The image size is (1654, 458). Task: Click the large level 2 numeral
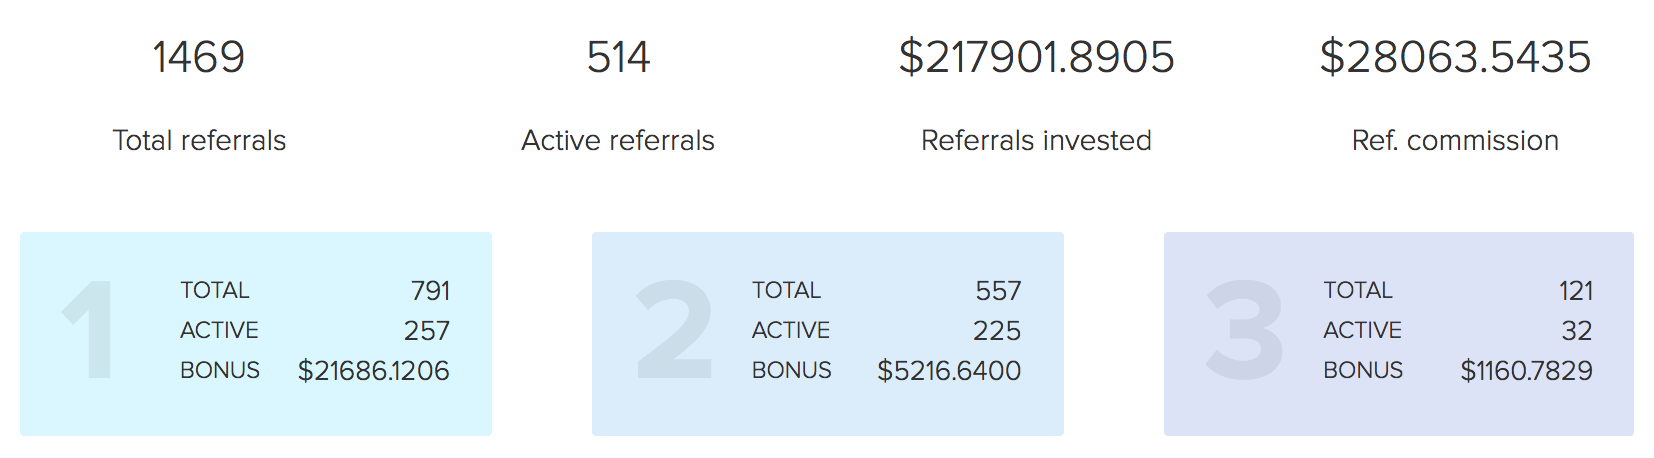(675, 330)
